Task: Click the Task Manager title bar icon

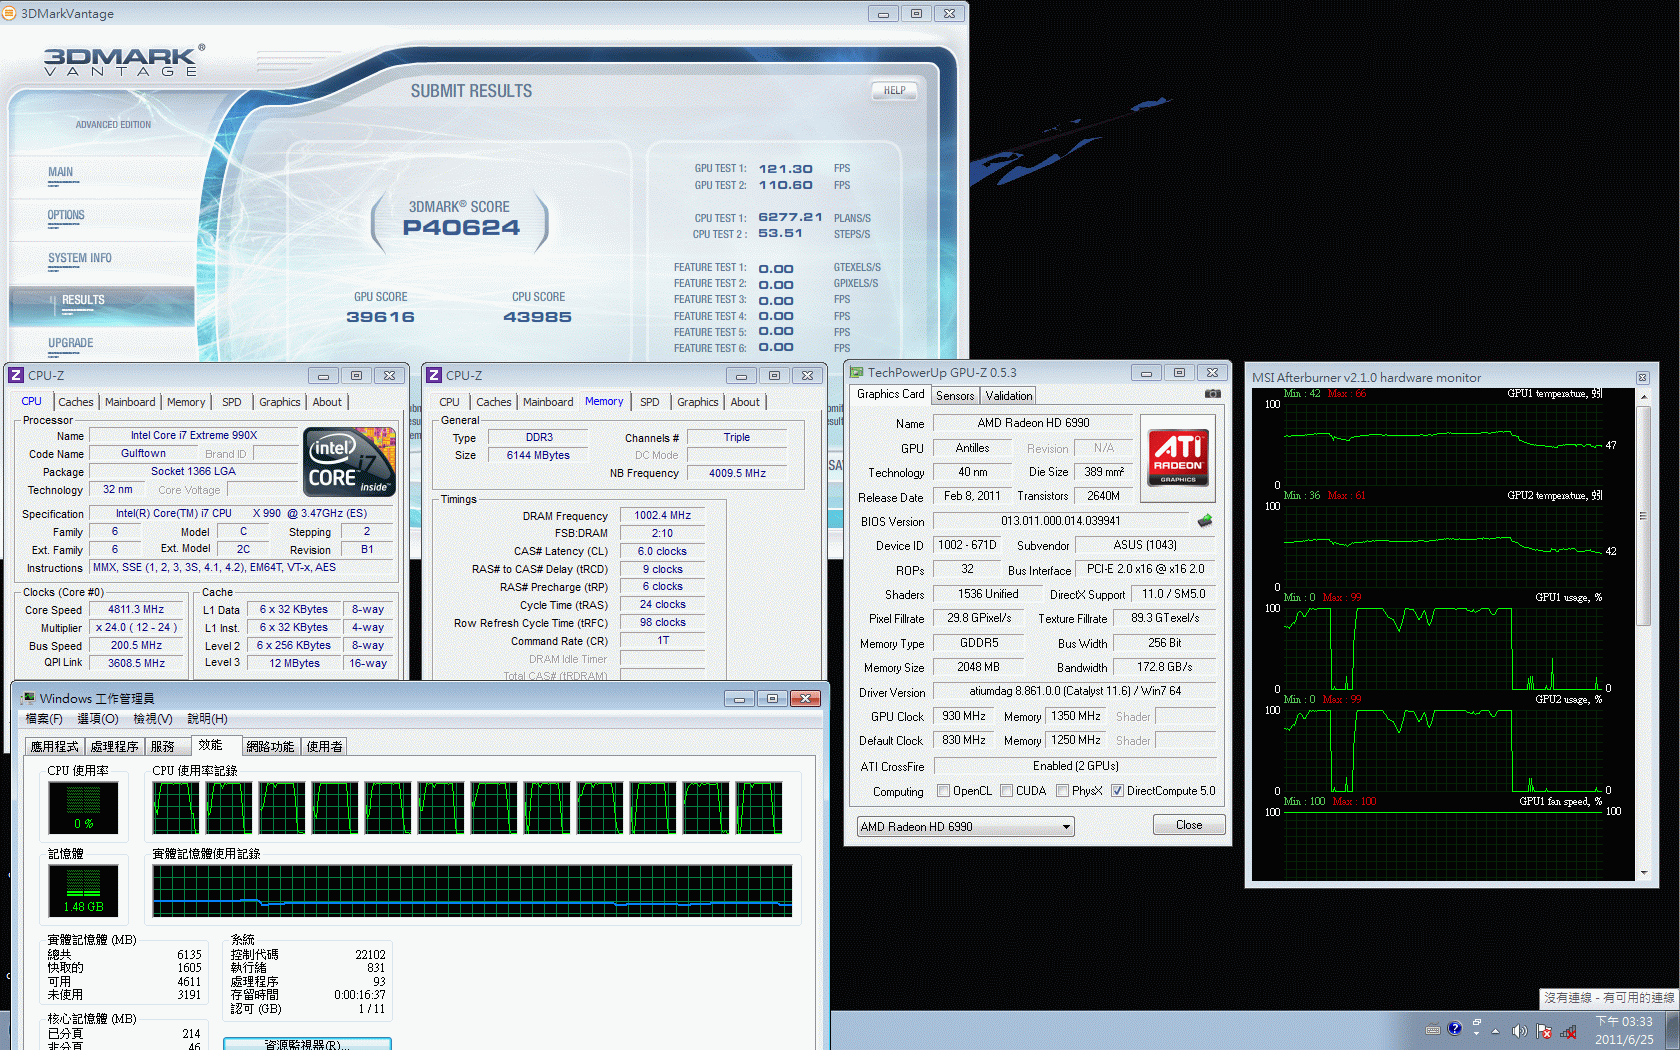Action: (28, 698)
